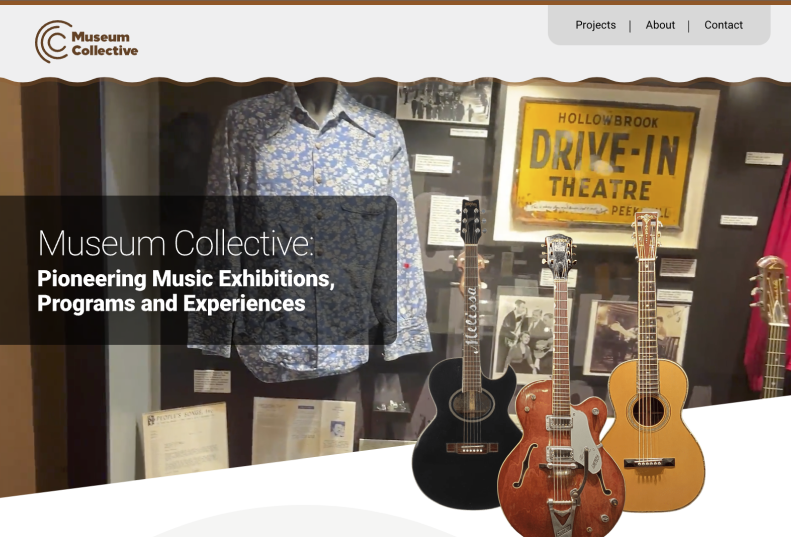Select the black Melissa acoustic guitar
This screenshot has height=537, width=791.
tap(467, 363)
